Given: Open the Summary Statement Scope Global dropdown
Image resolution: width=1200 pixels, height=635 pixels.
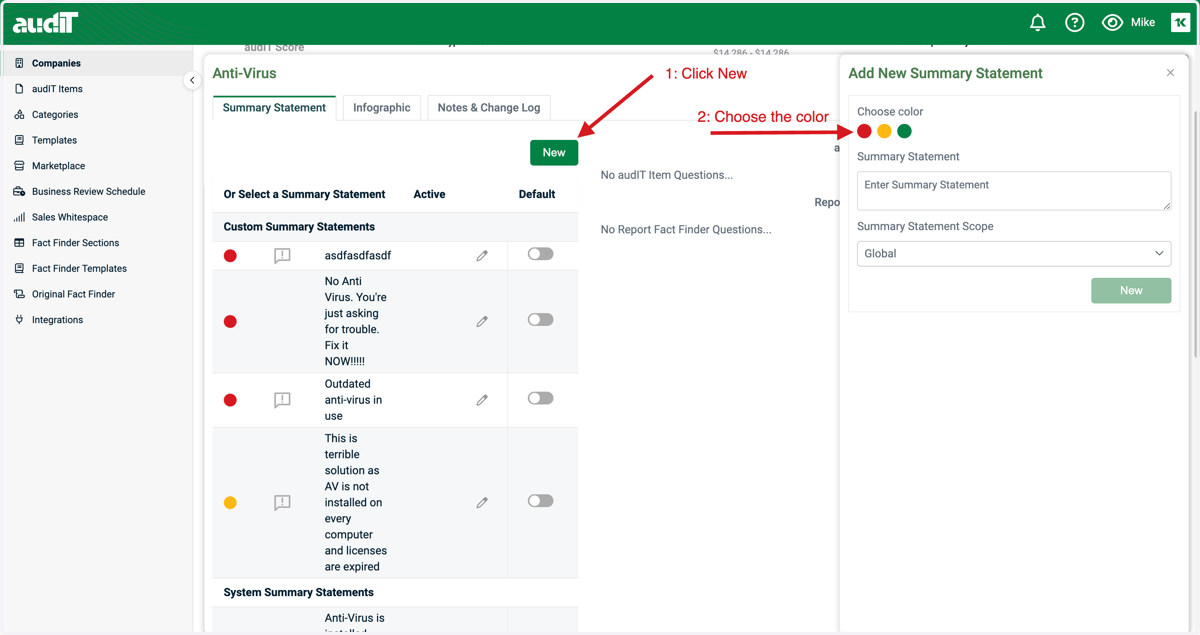Looking at the screenshot, I should point(1014,253).
